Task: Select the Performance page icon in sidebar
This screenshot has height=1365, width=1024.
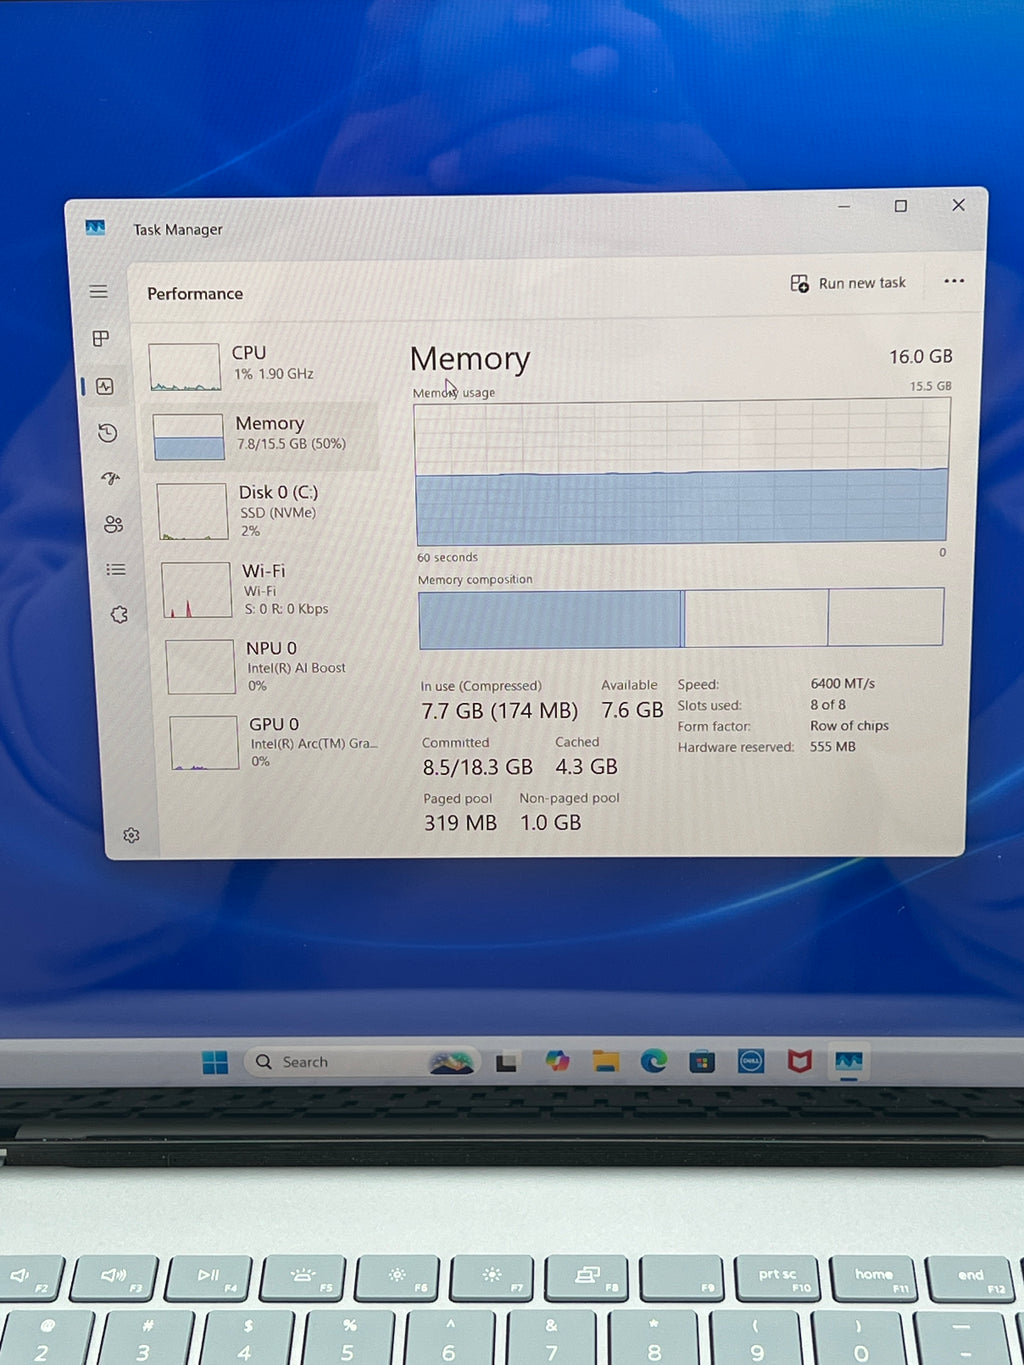Action: coord(105,386)
